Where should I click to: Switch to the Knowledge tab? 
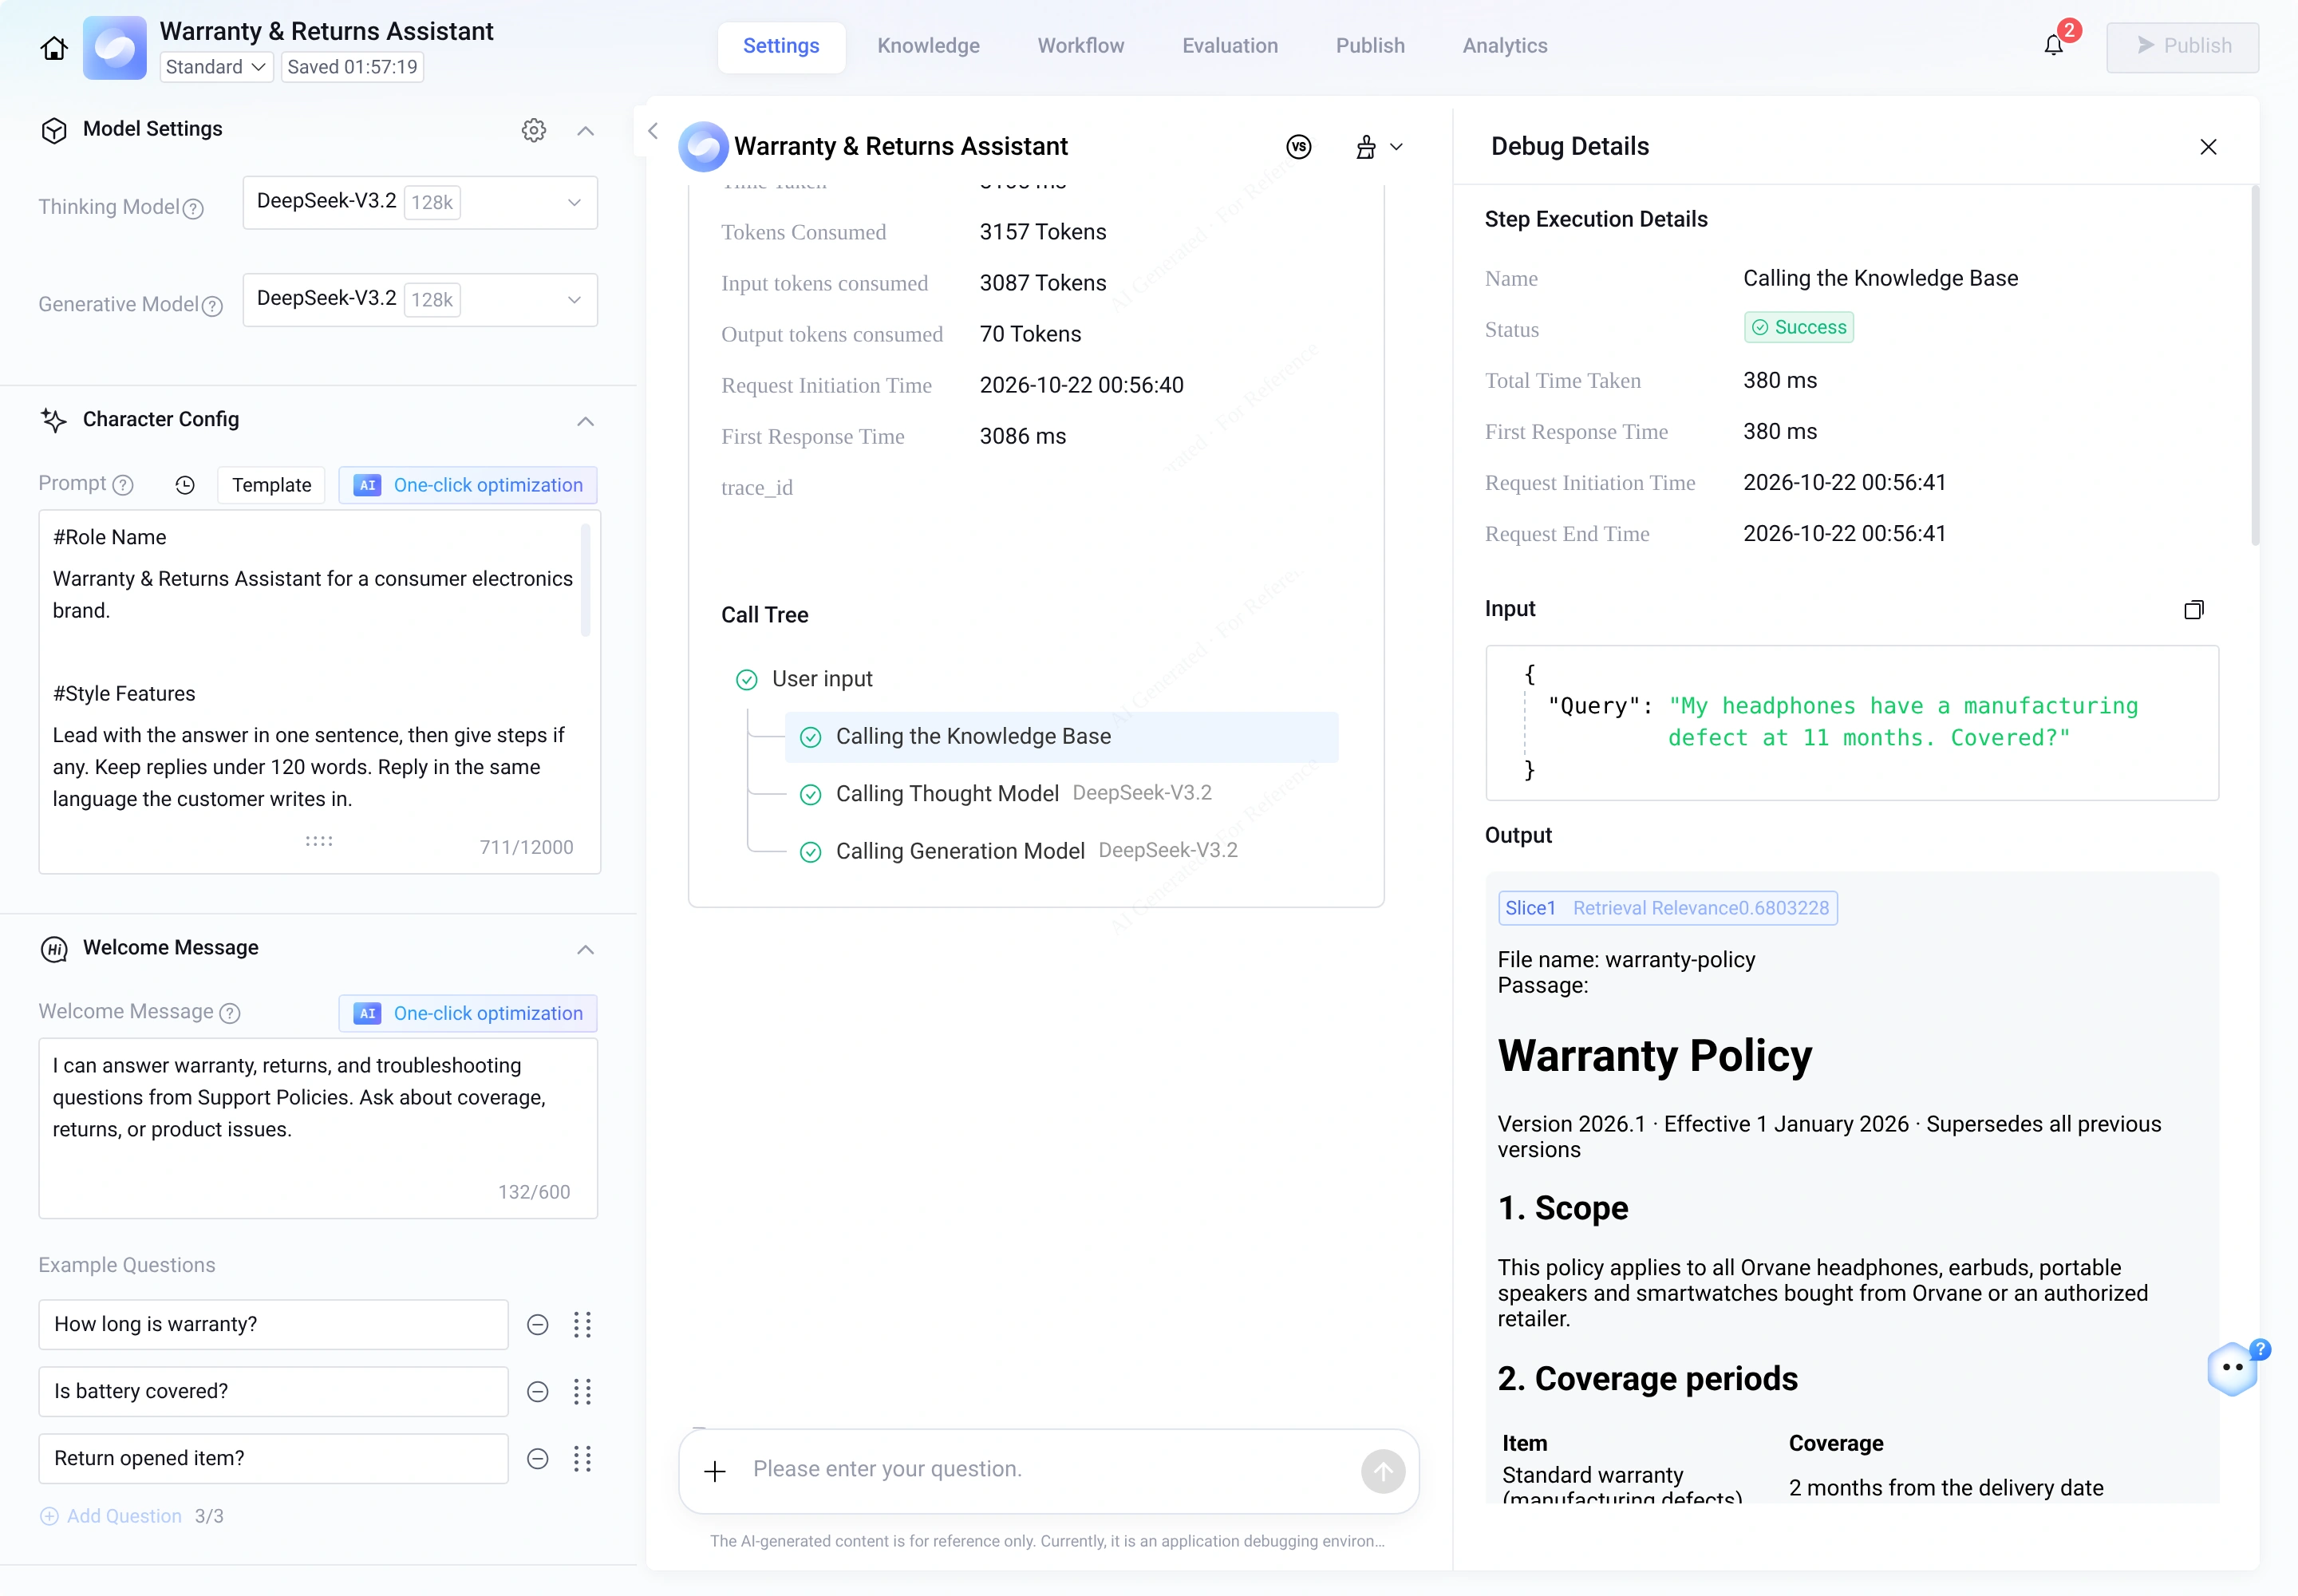pos(928,46)
